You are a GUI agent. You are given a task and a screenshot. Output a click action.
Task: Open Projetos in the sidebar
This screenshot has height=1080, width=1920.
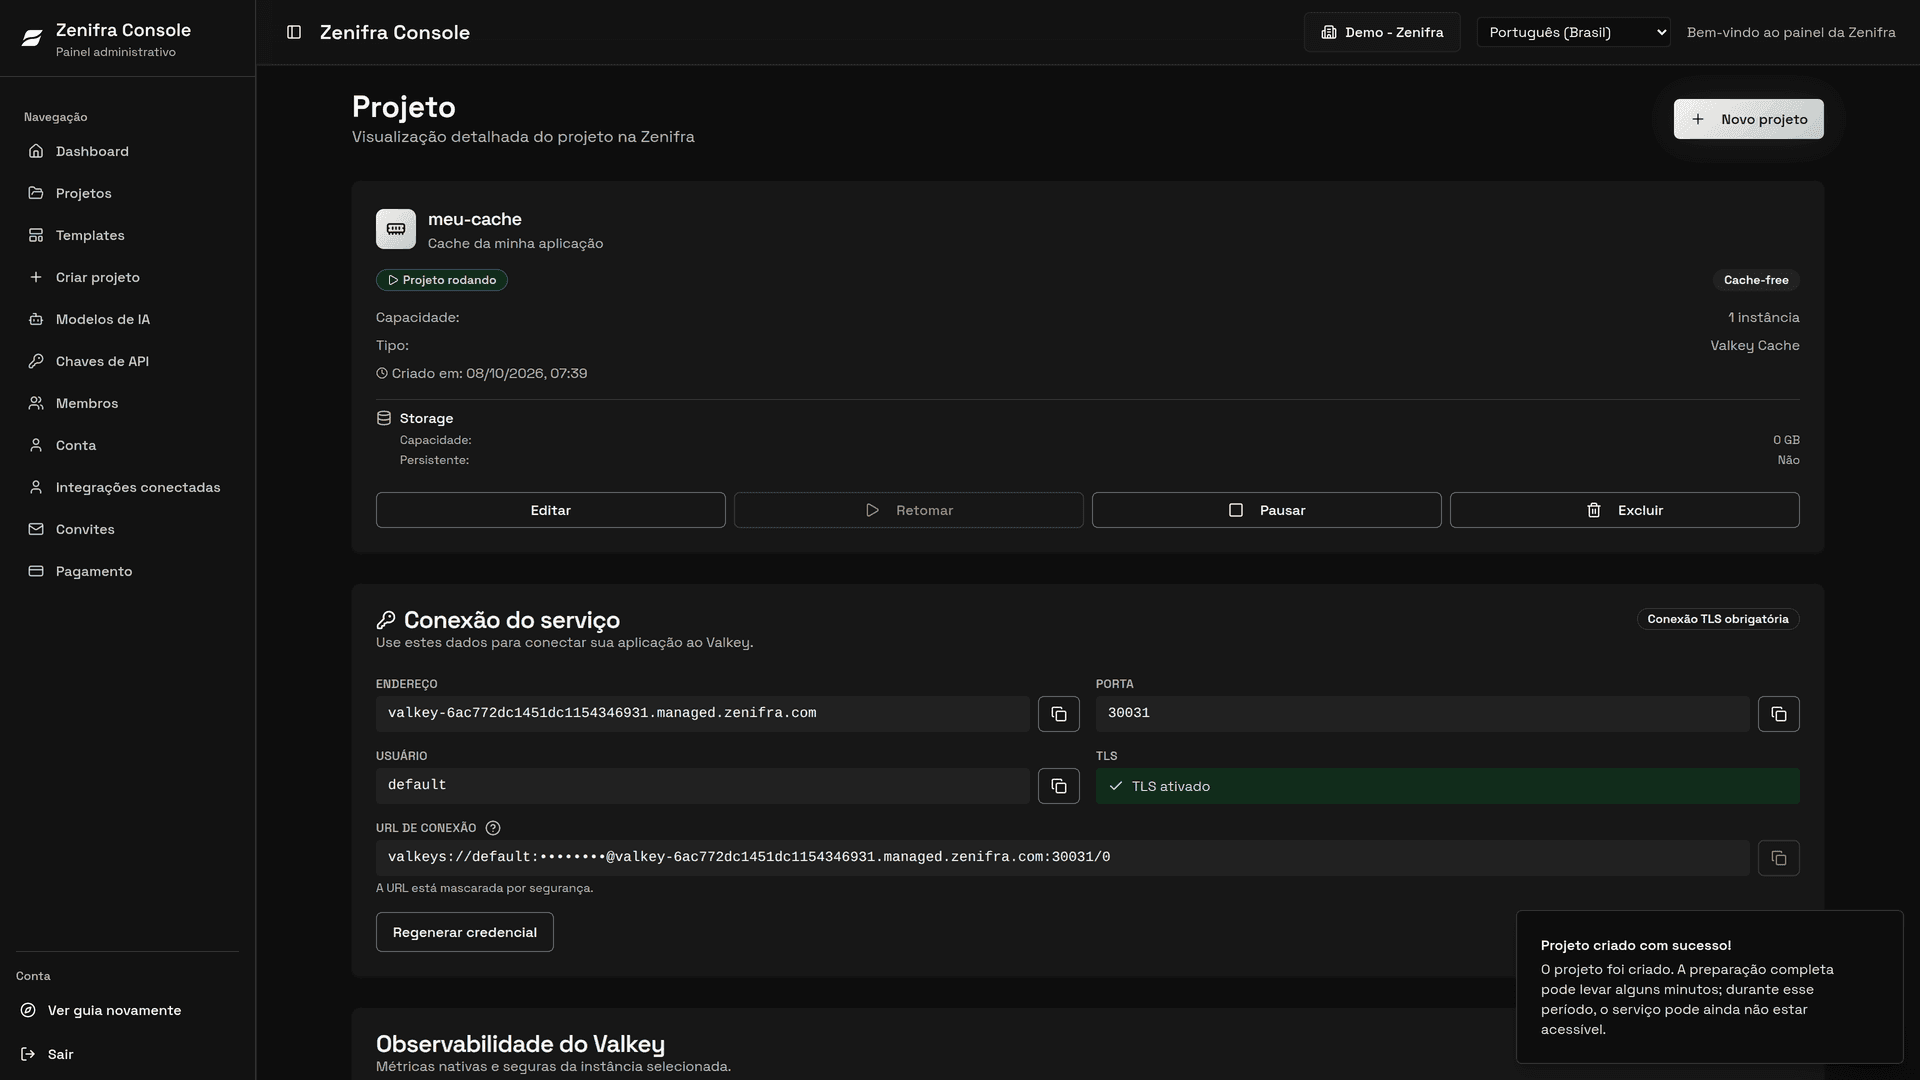(128, 193)
